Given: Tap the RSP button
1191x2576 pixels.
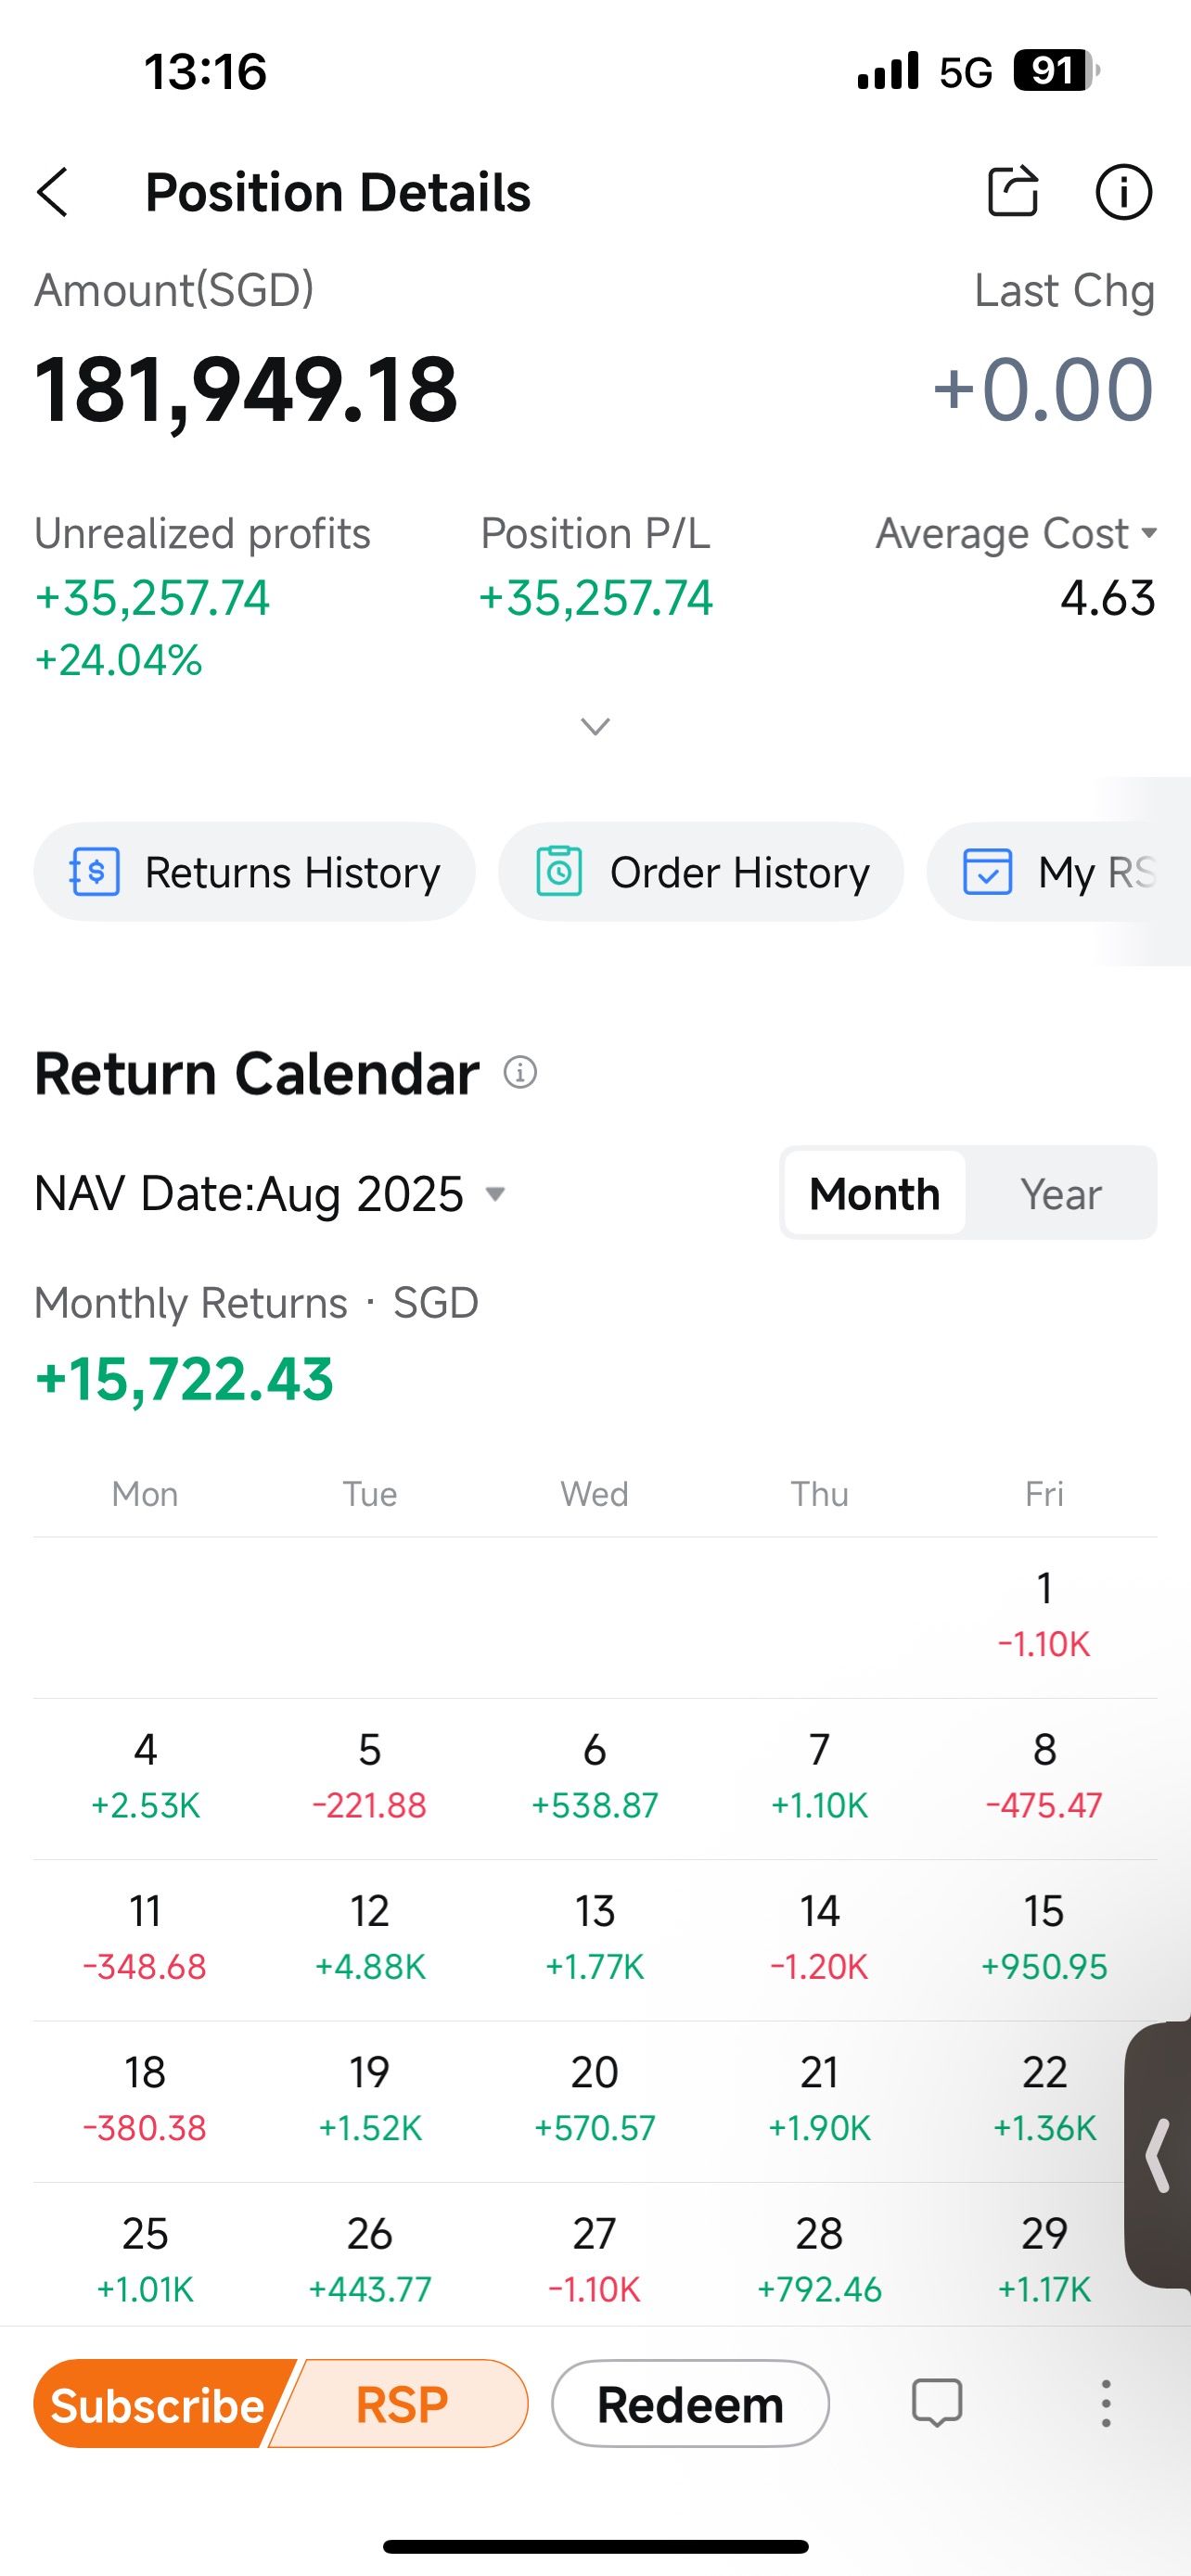Looking at the screenshot, I should pyautogui.click(x=402, y=2404).
